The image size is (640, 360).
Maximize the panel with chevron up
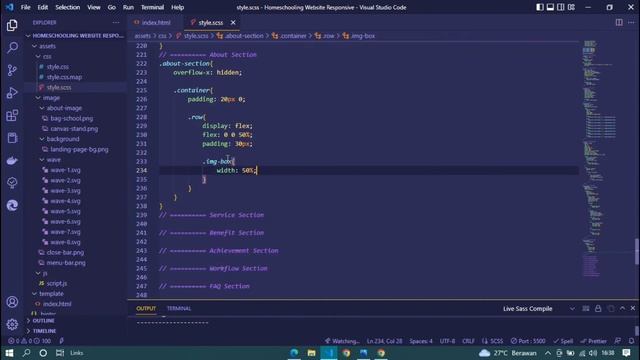(x=622, y=309)
